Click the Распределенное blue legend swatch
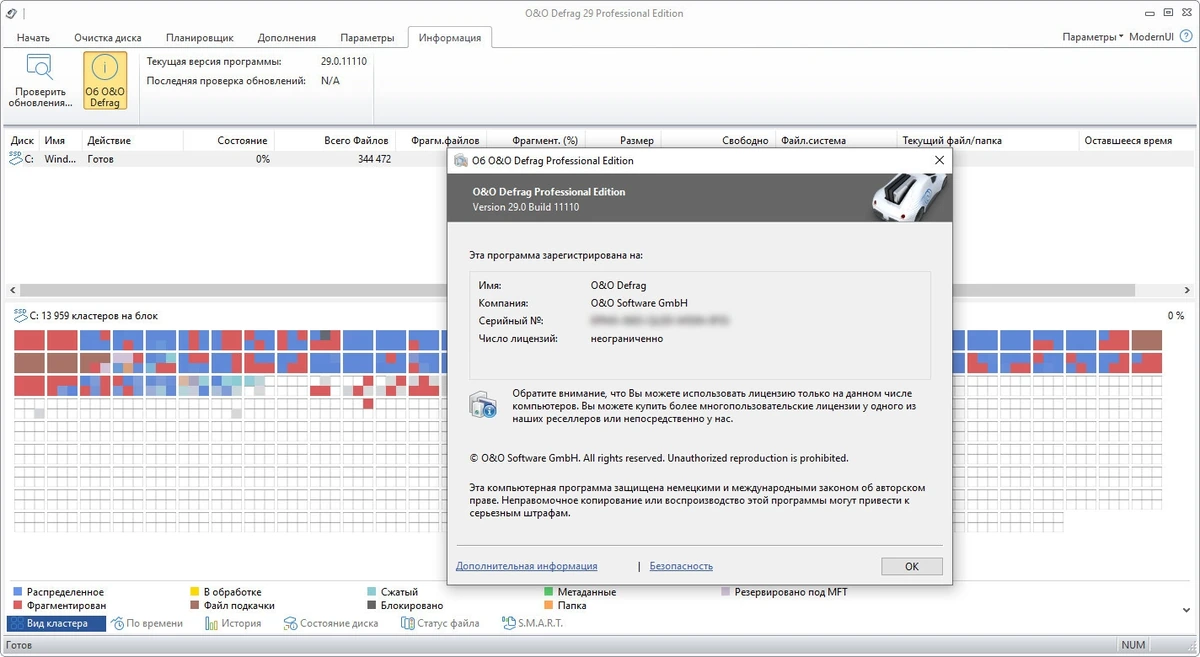 tap(18, 592)
